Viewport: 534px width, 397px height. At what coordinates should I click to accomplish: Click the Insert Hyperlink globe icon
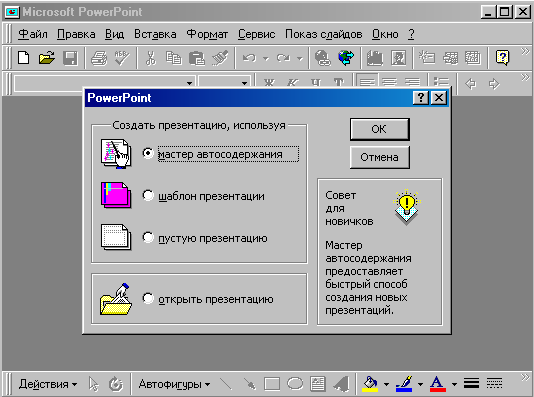(322, 58)
